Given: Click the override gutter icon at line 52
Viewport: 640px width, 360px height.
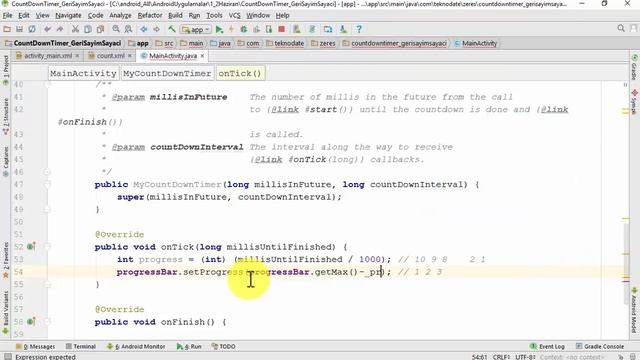Looking at the screenshot, I should coord(31,247).
